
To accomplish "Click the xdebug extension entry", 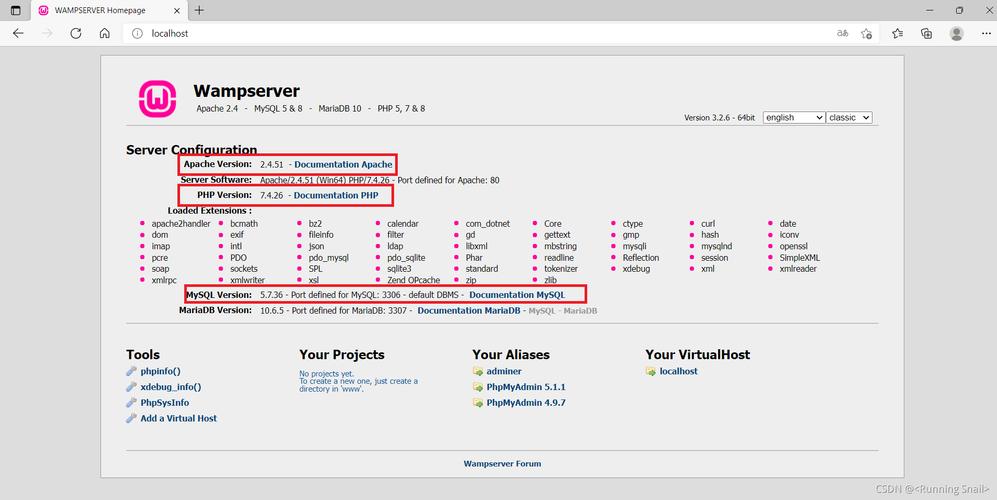I will [x=636, y=268].
